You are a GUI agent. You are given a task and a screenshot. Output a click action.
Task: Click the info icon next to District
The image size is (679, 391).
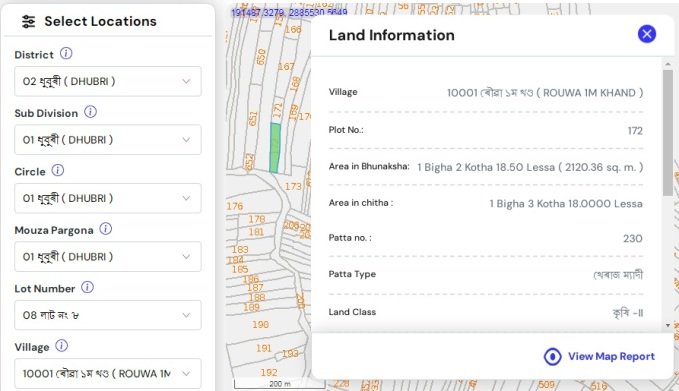pyautogui.click(x=66, y=54)
